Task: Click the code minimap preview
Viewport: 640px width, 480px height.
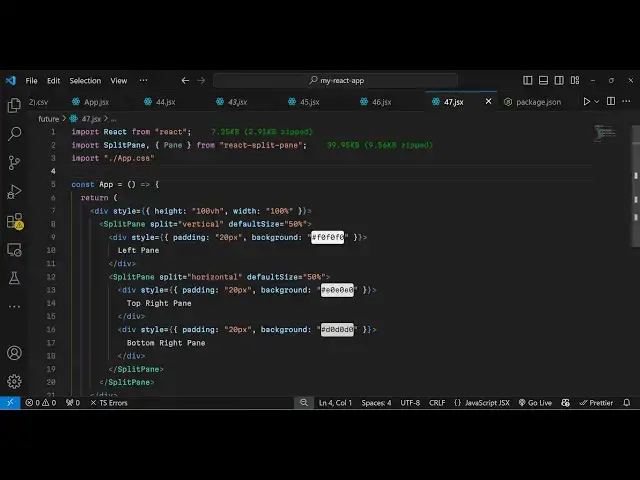Action: click(x=605, y=133)
